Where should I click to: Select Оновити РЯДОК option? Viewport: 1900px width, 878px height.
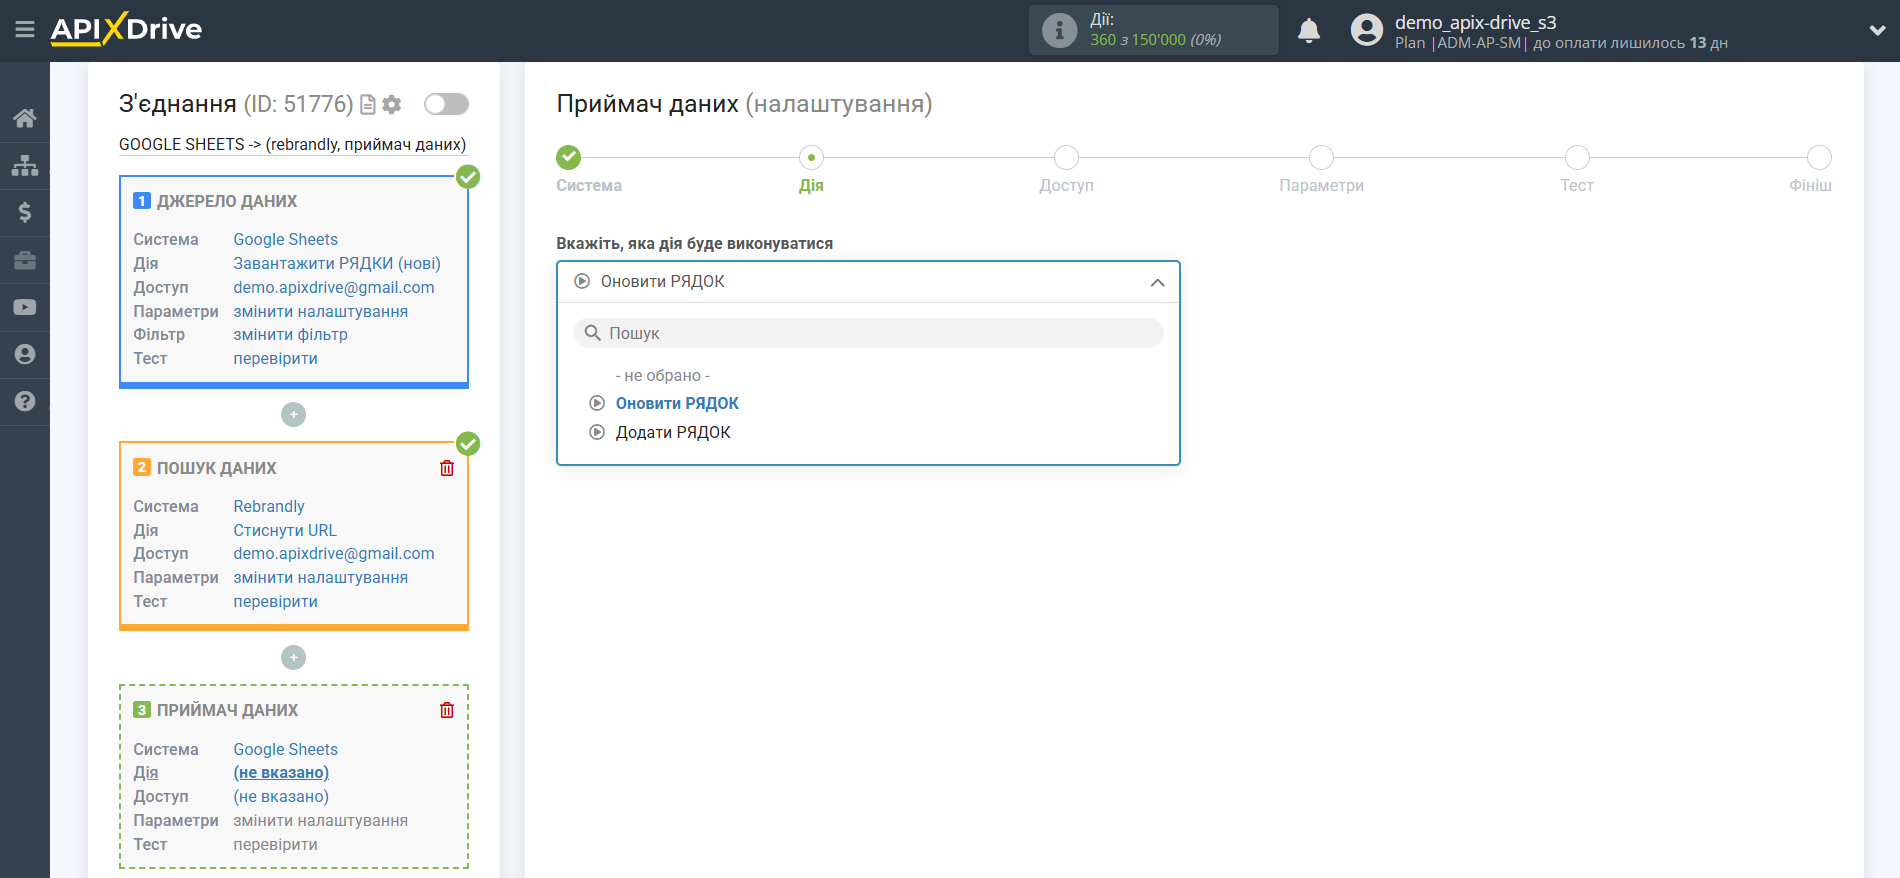tap(677, 404)
